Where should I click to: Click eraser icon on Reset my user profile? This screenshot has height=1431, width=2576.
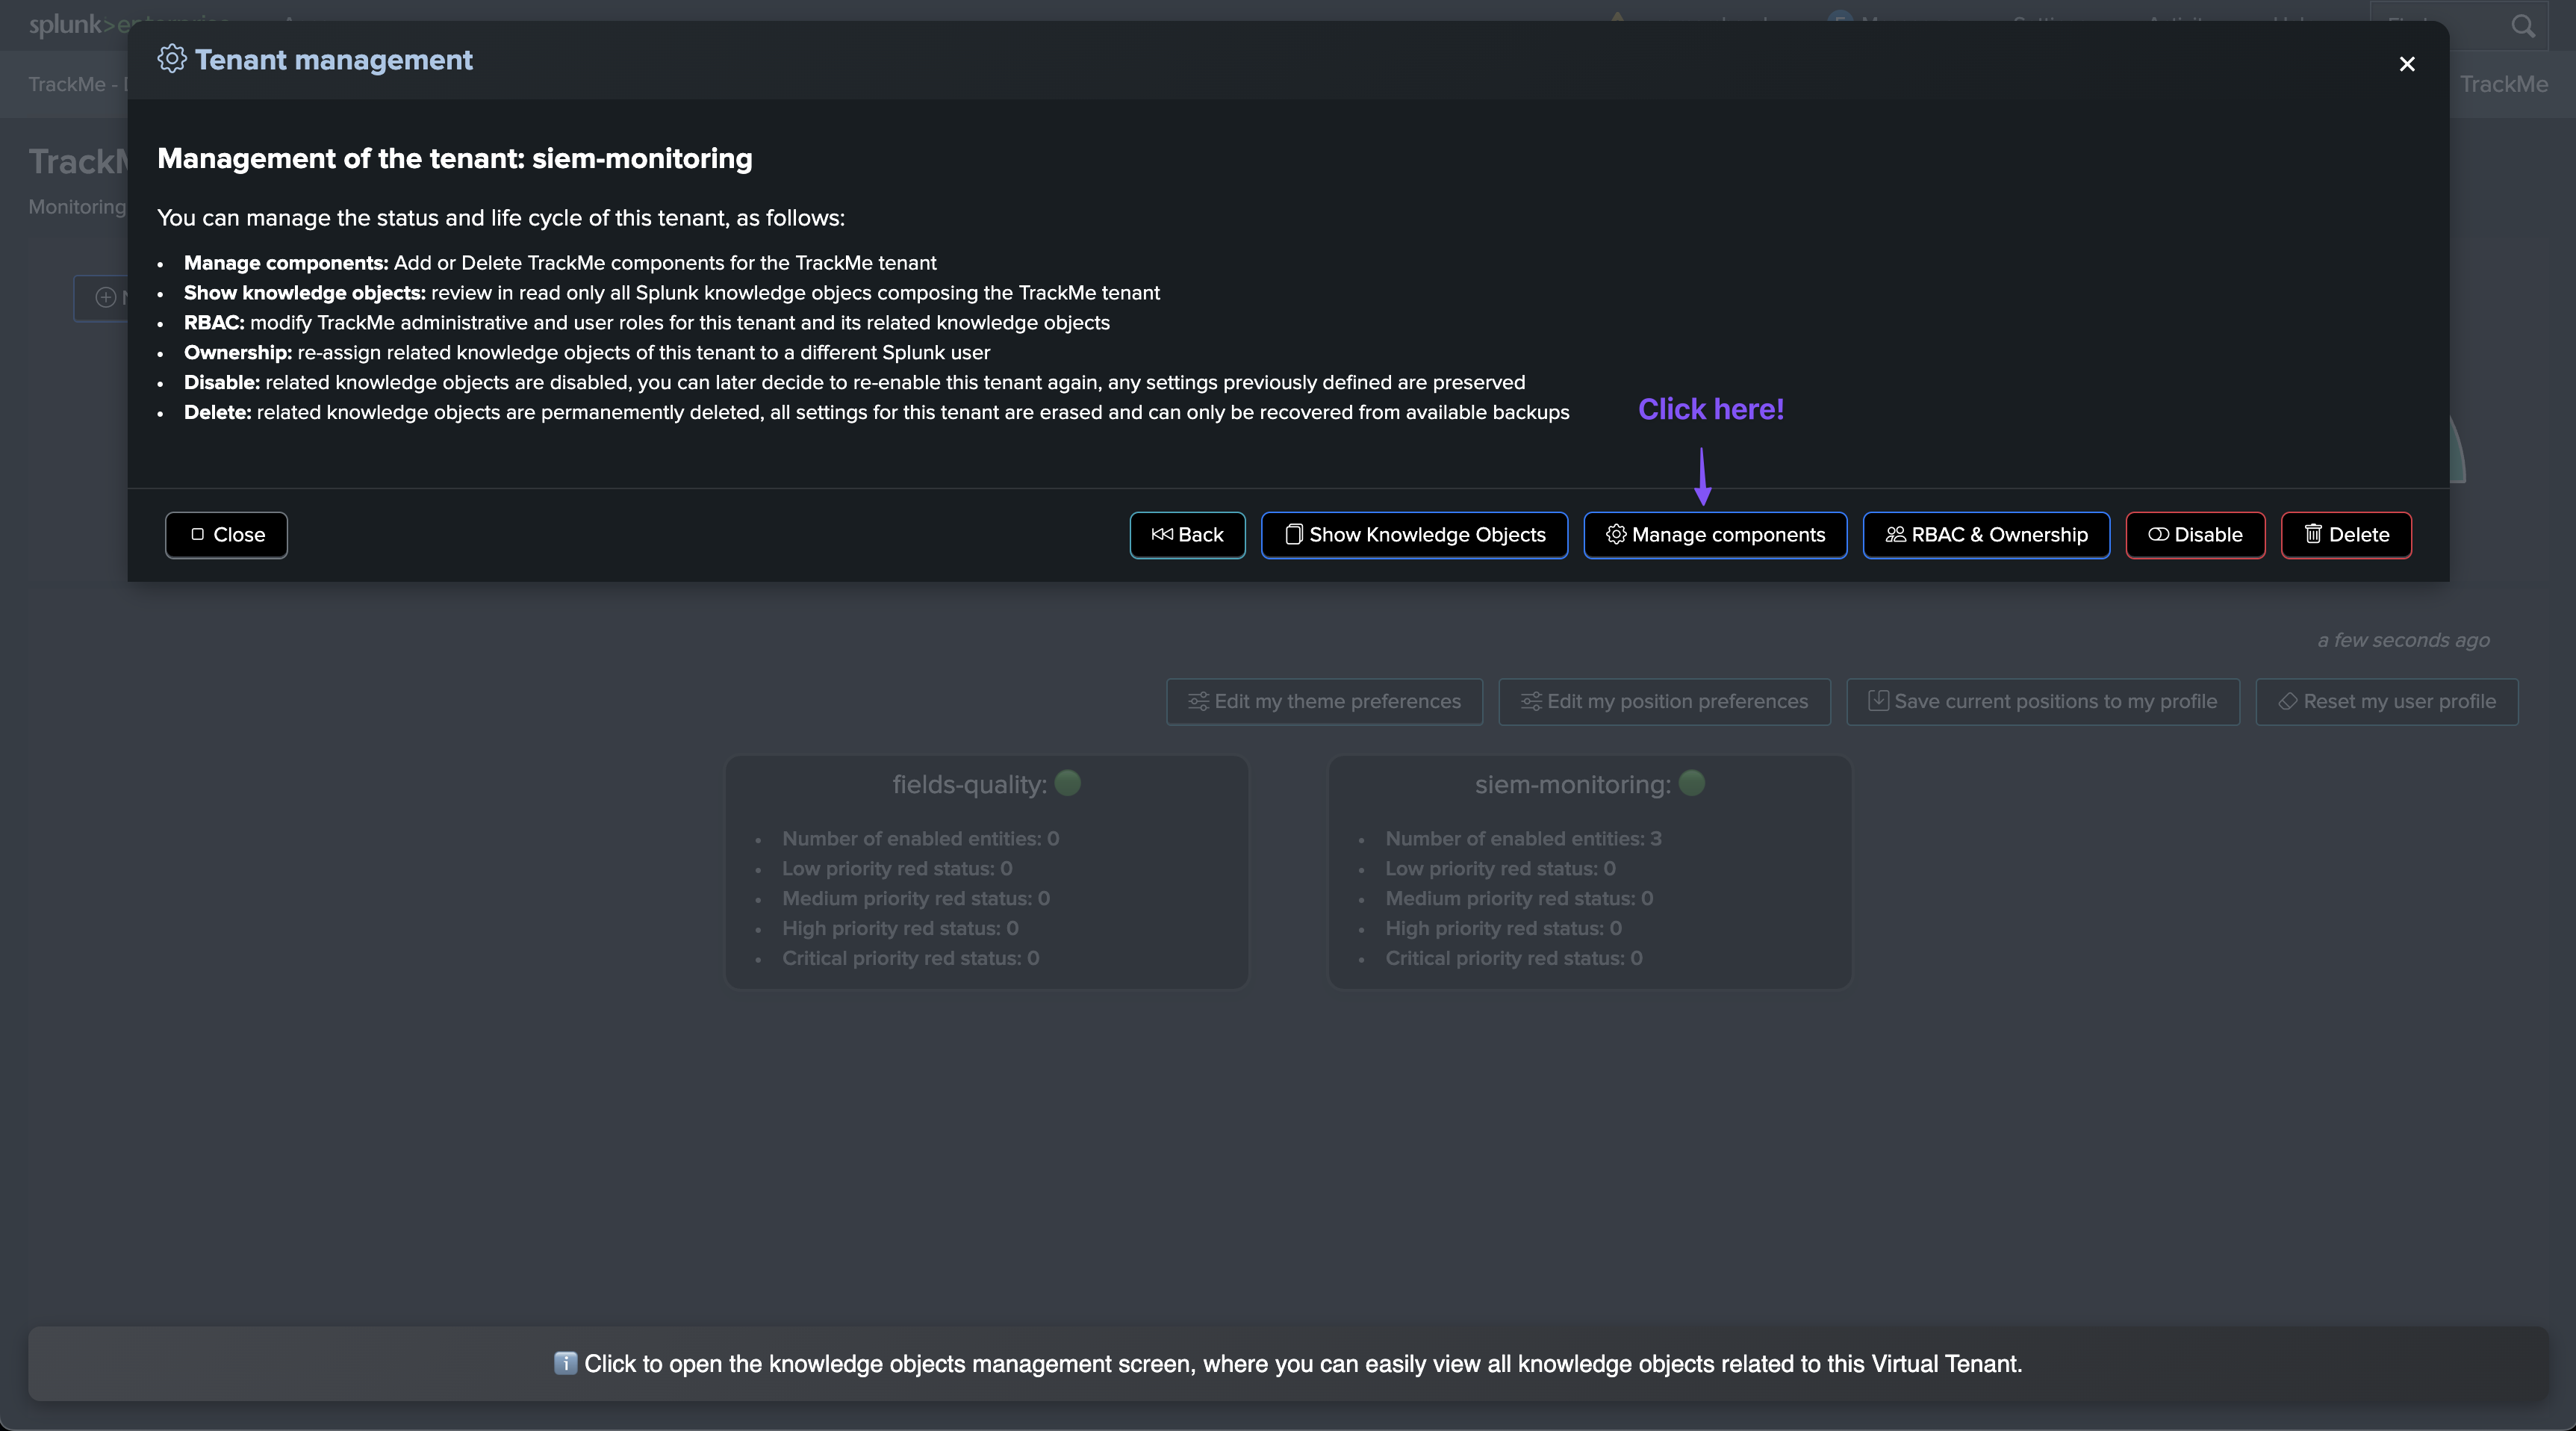pyautogui.click(x=2287, y=701)
